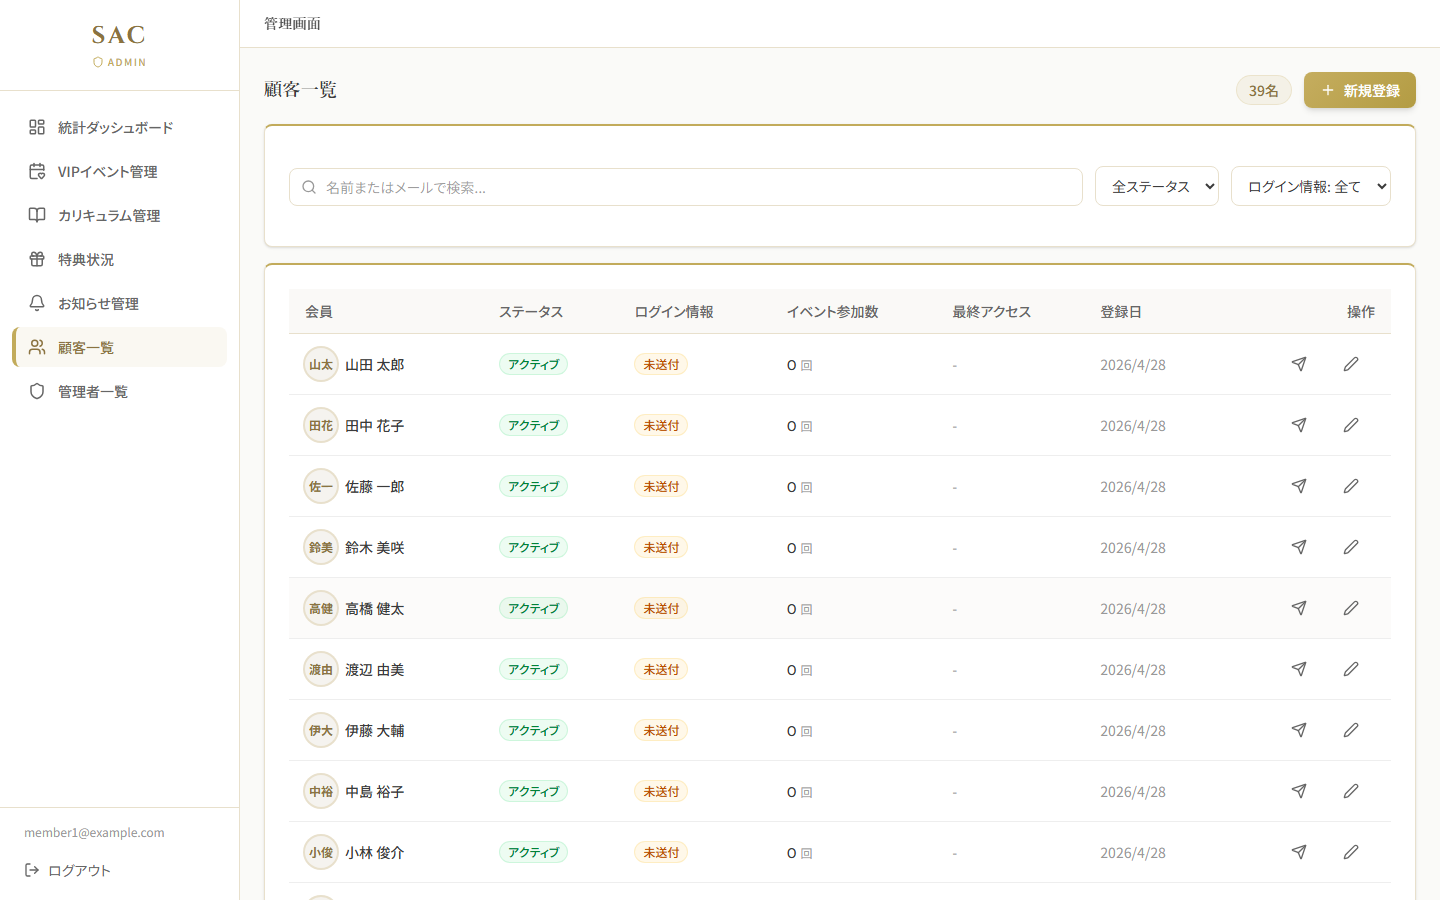Click 未送付 badge for 高橋 健太
This screenshot has height=900, width=1440.
click(661, 608)
